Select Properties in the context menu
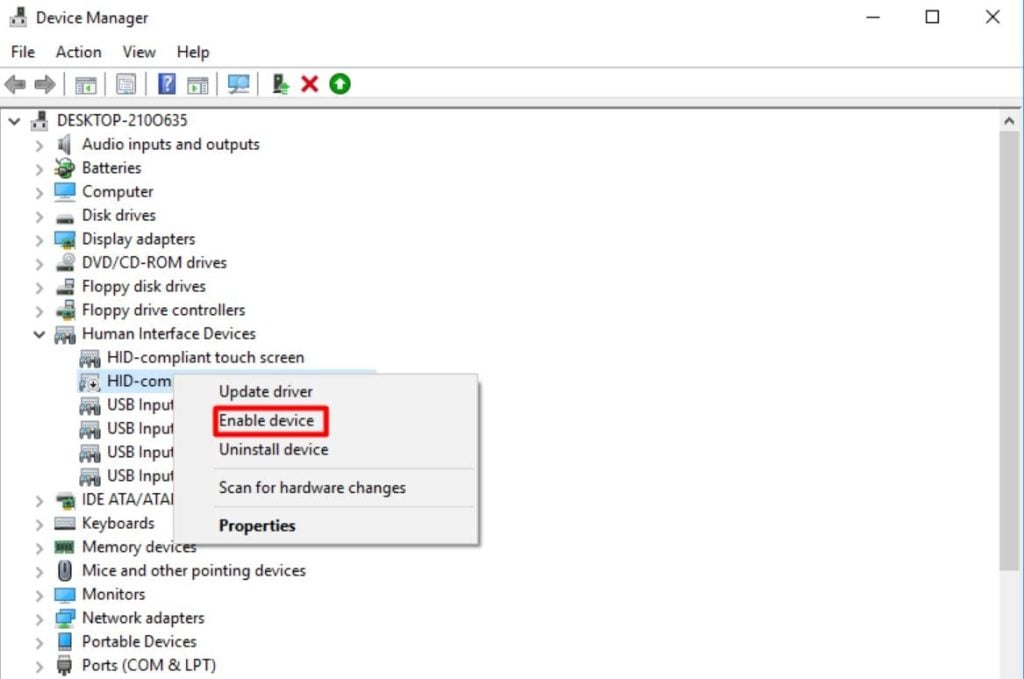The width and height of the screenshot is (1024, 679). coord(257,526)
